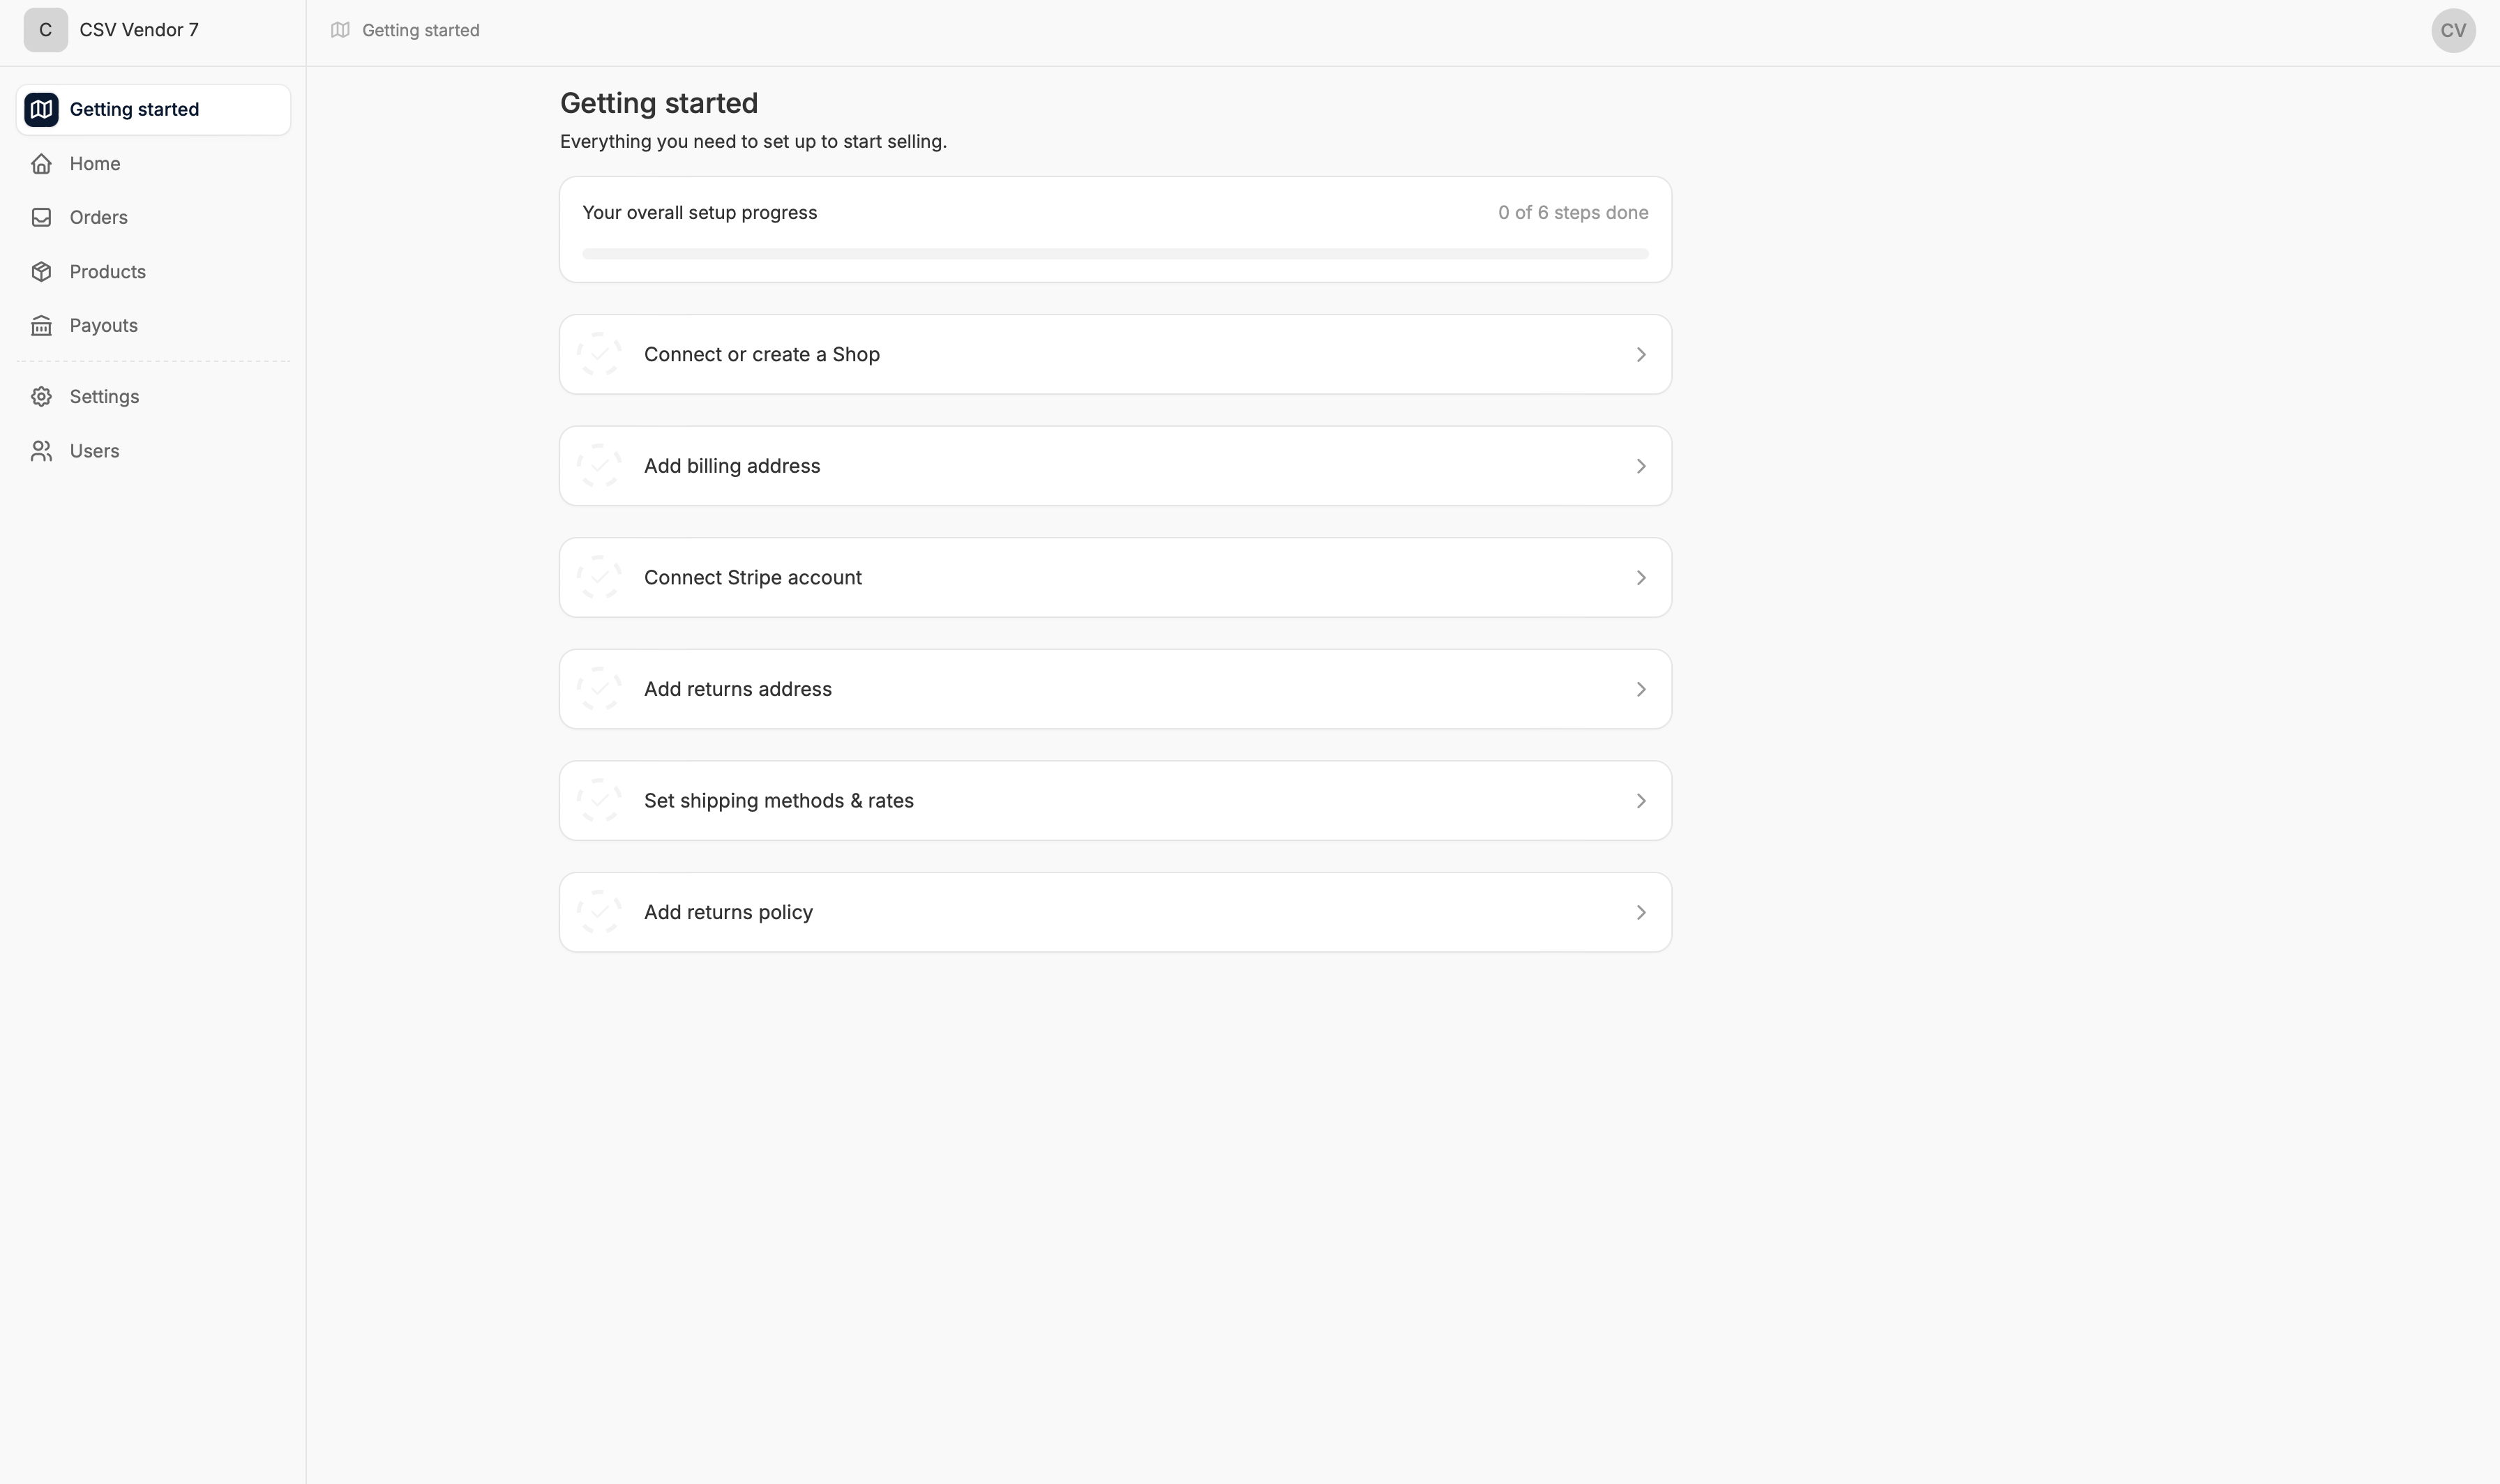Go to the Payouts menu label
This screenshot has width=2500, height=1484.
[104, 325]
